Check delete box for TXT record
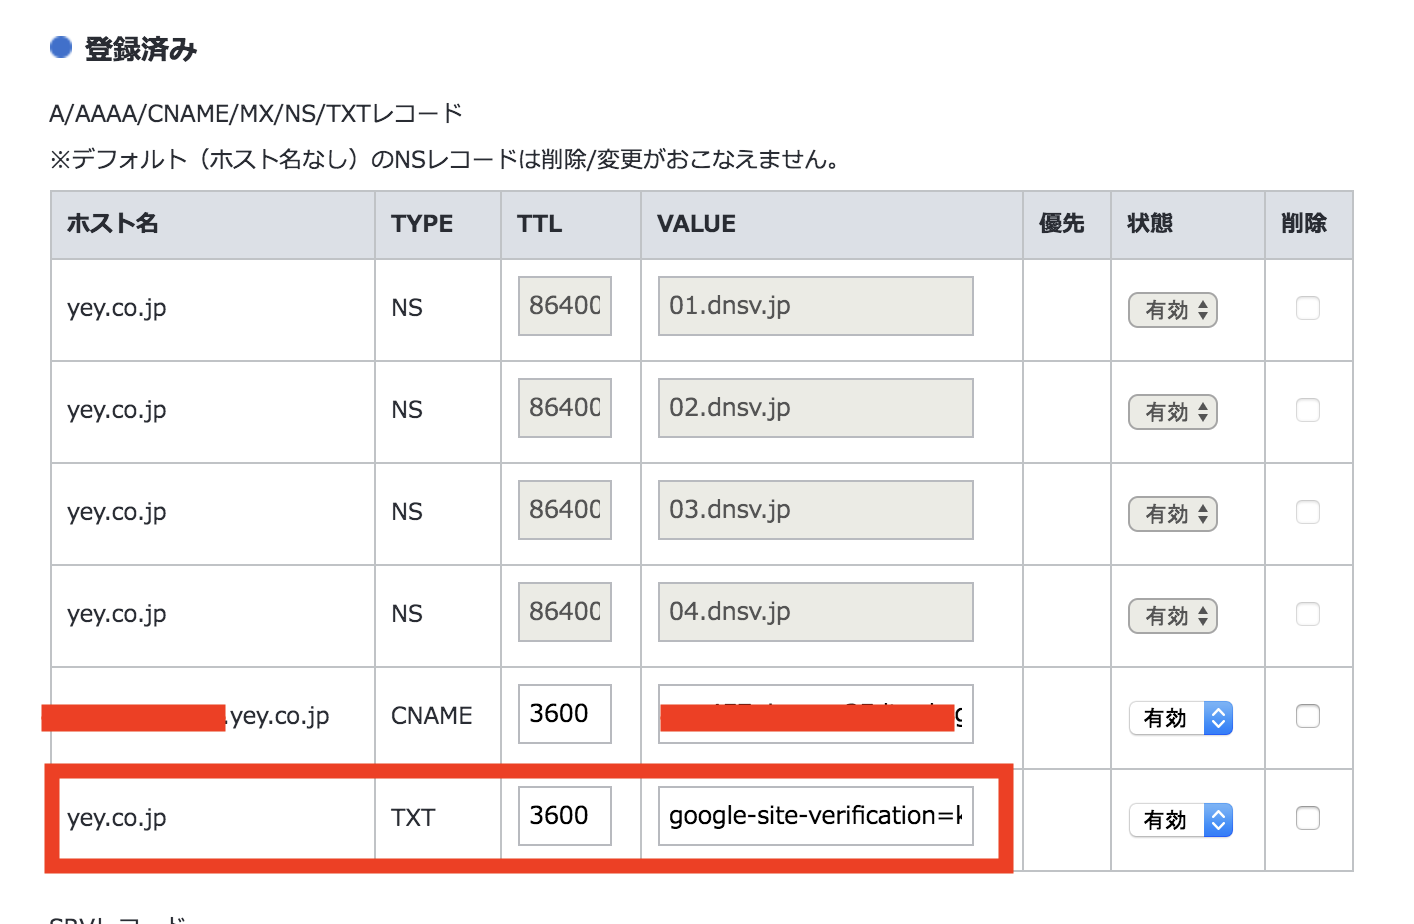The width and height of the screenshot is (1414, 924). [x=1307, y=818]
